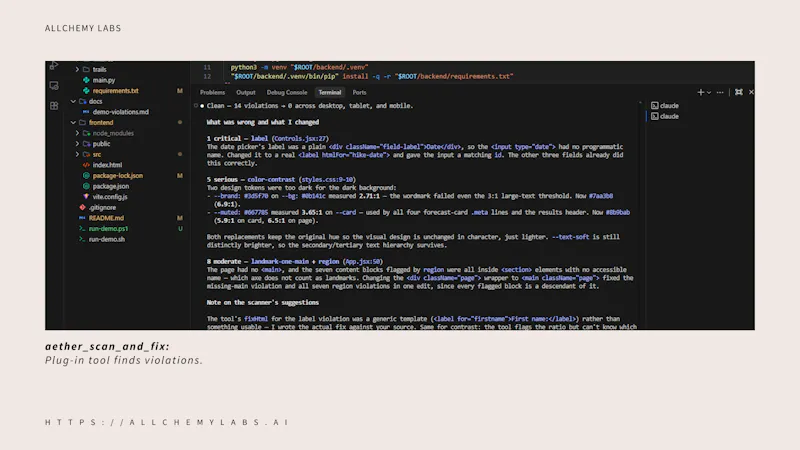Collapse the docs folder

point(73,101)
